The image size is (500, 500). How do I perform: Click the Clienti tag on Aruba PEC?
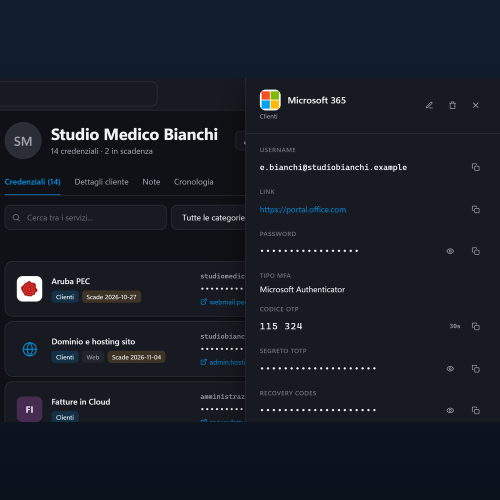(x=65, y=297)
